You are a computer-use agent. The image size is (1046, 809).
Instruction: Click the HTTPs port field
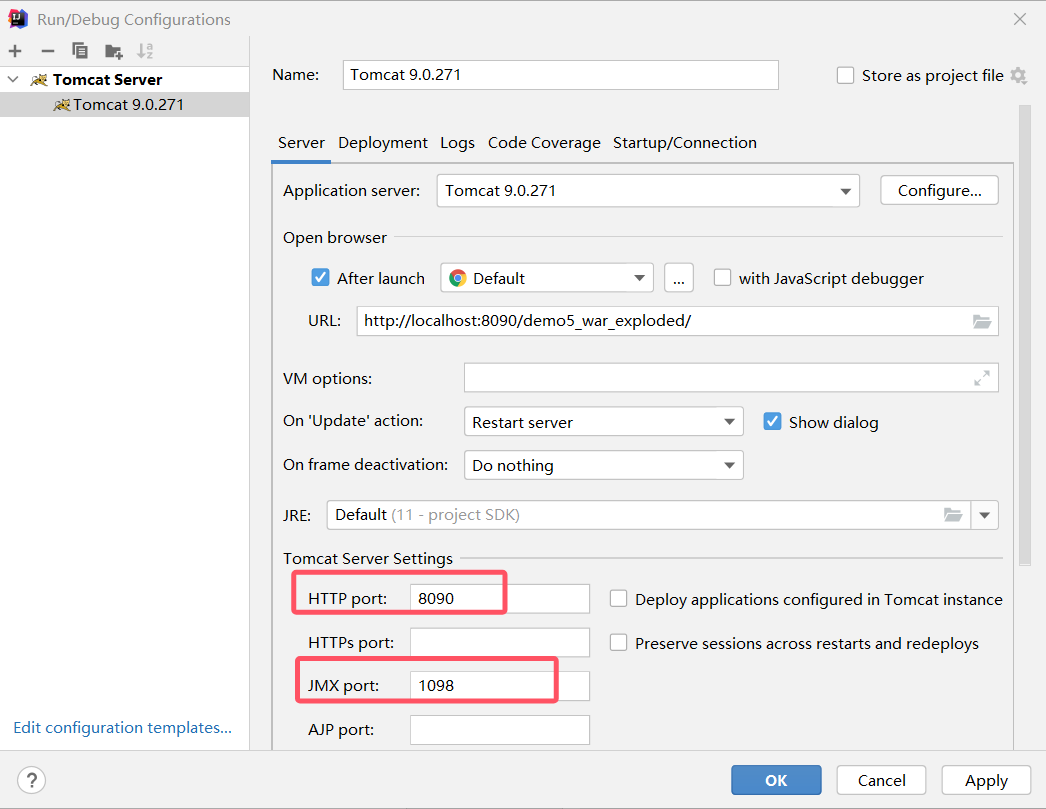pyautogui.click(x=500, y=642)
